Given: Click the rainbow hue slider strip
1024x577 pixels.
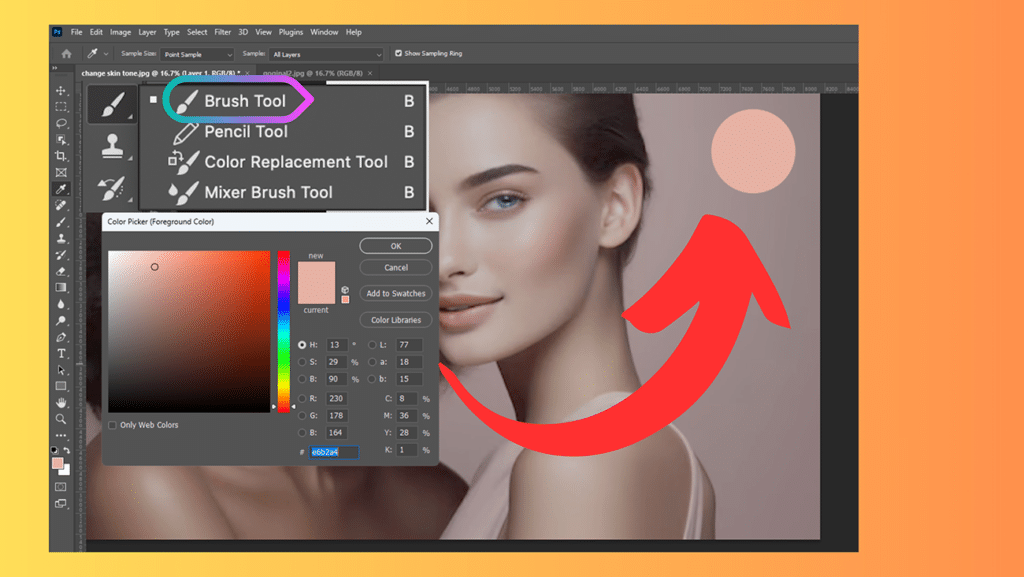Looking at the screenshot, I should [x=282, y=330].
